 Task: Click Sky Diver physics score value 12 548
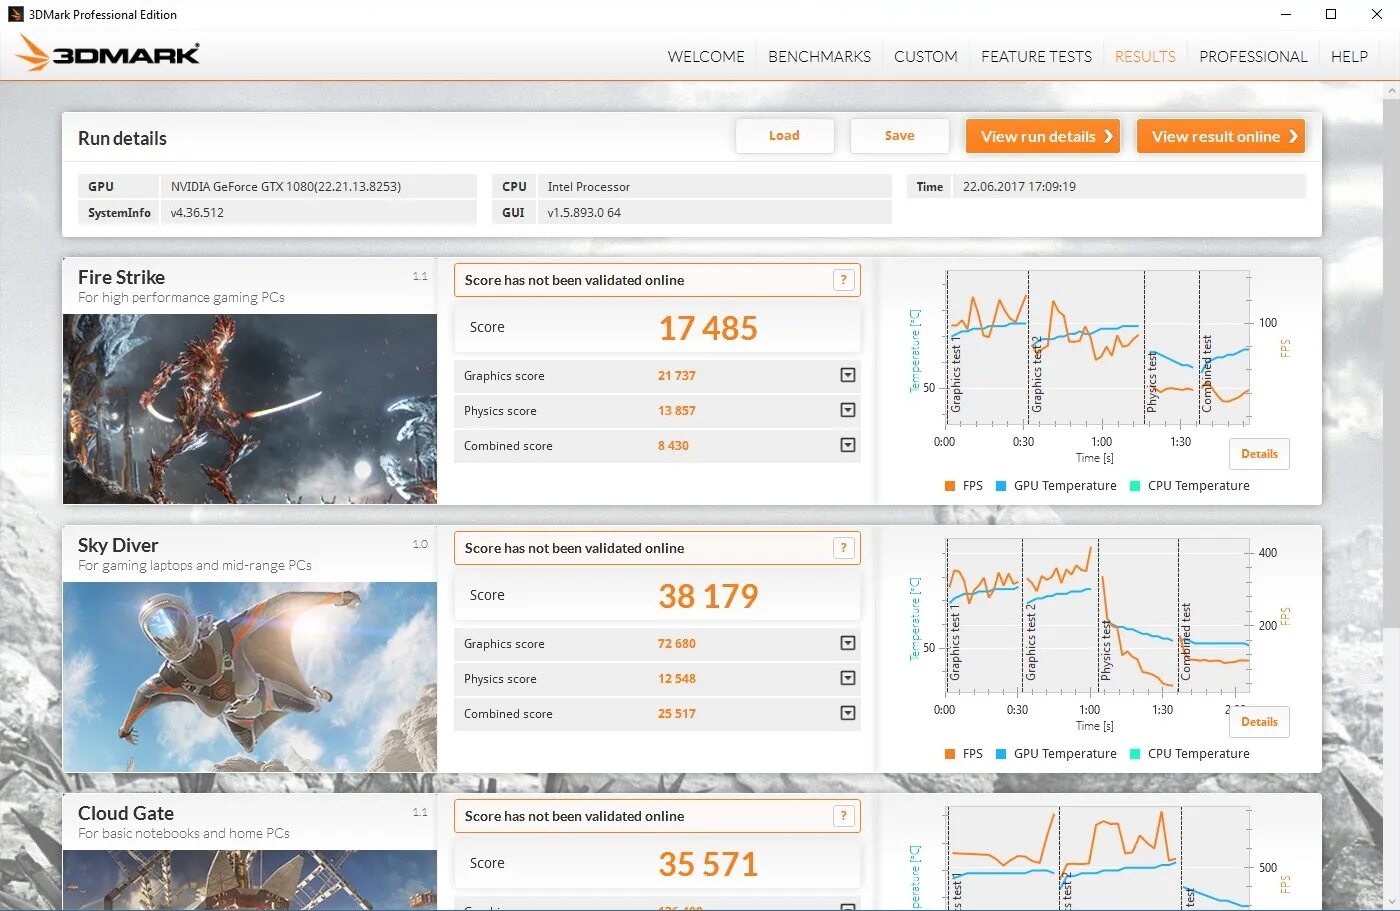coord(677,679)
